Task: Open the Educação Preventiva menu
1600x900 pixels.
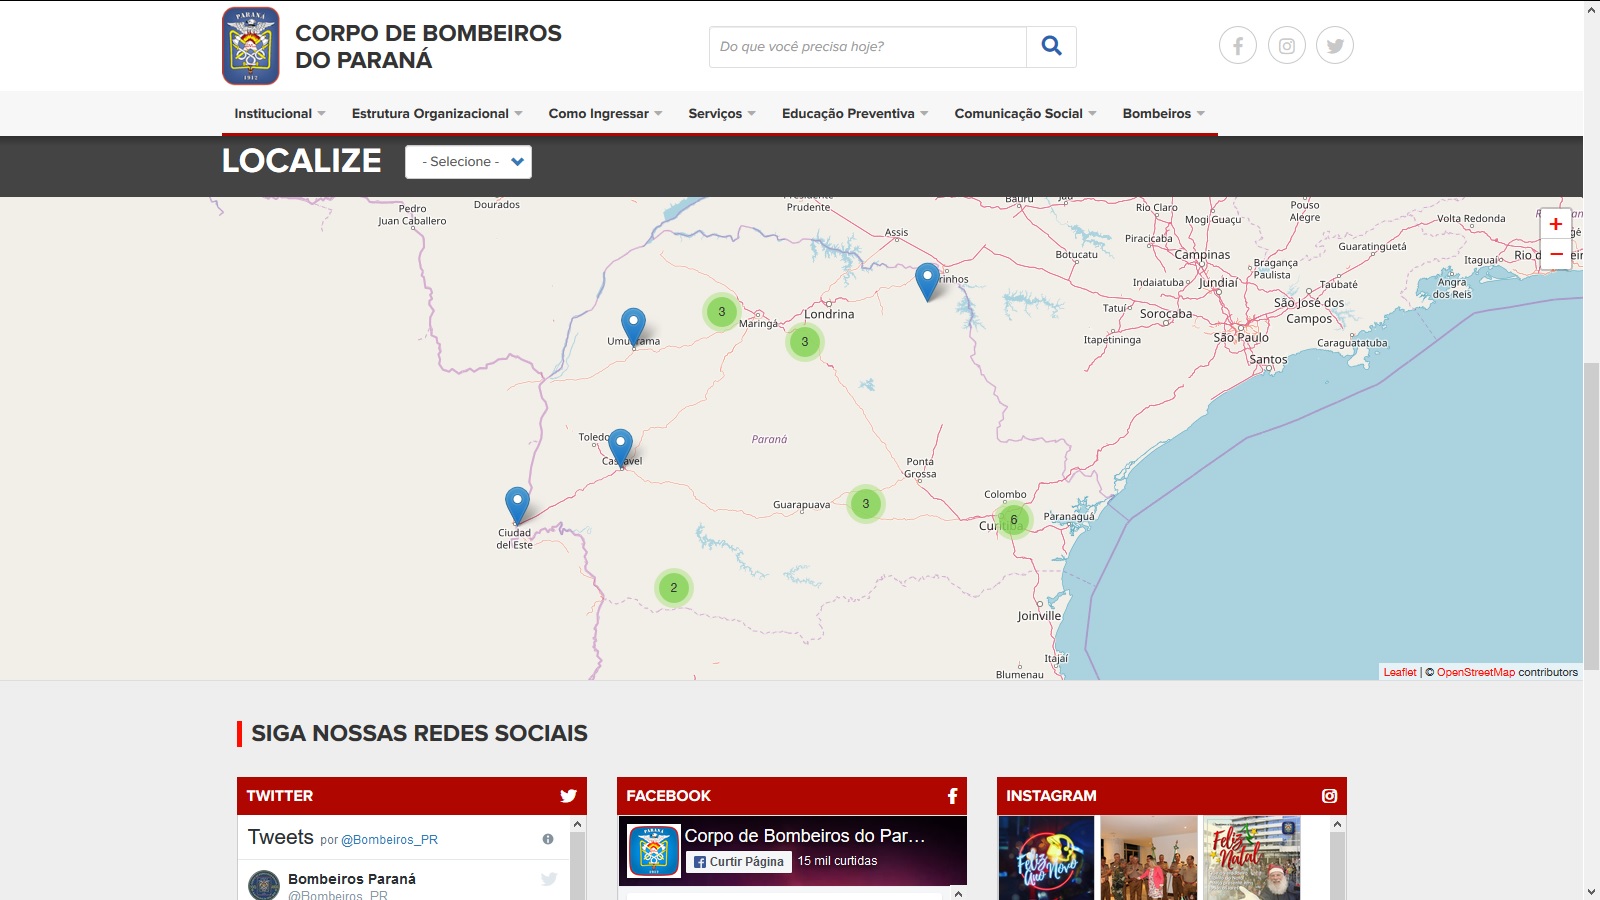Action: point(855,114)
